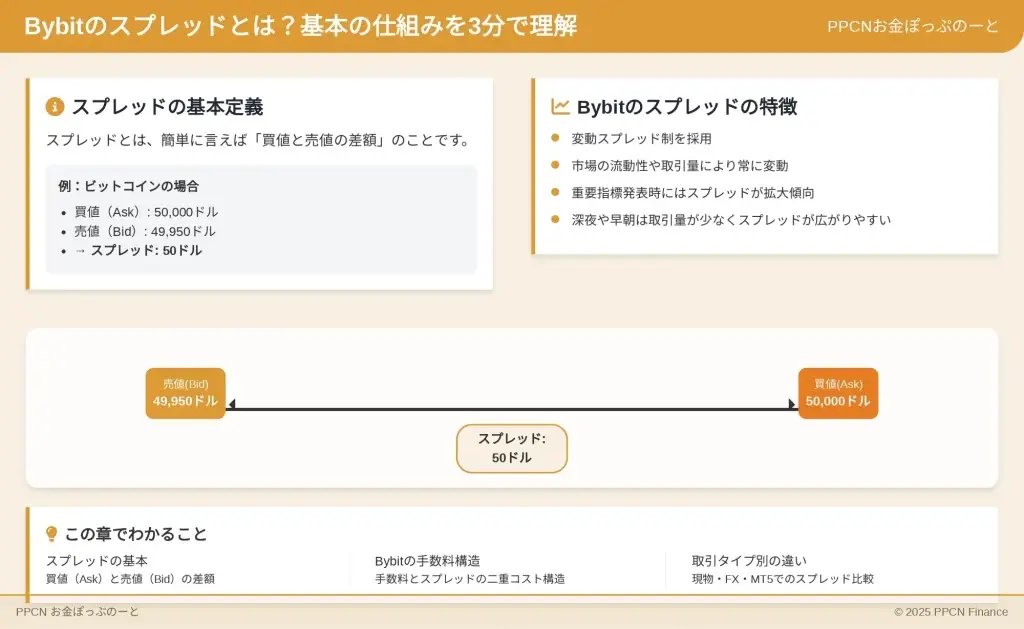Open the Bybitの手数料構造 chapter item
Screen dimensions: 1024x629
click(427, 561)
